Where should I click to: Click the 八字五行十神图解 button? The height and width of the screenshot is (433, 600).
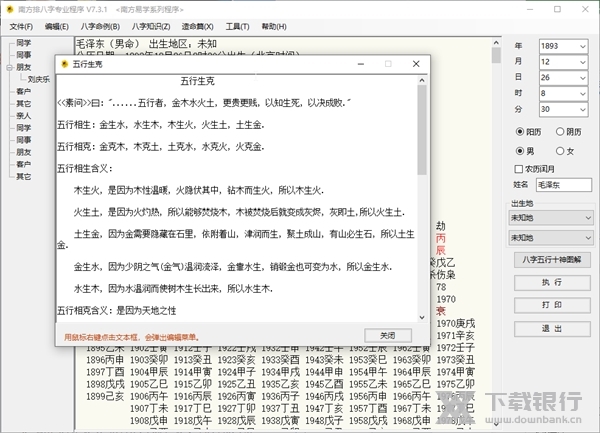[552, 260]
